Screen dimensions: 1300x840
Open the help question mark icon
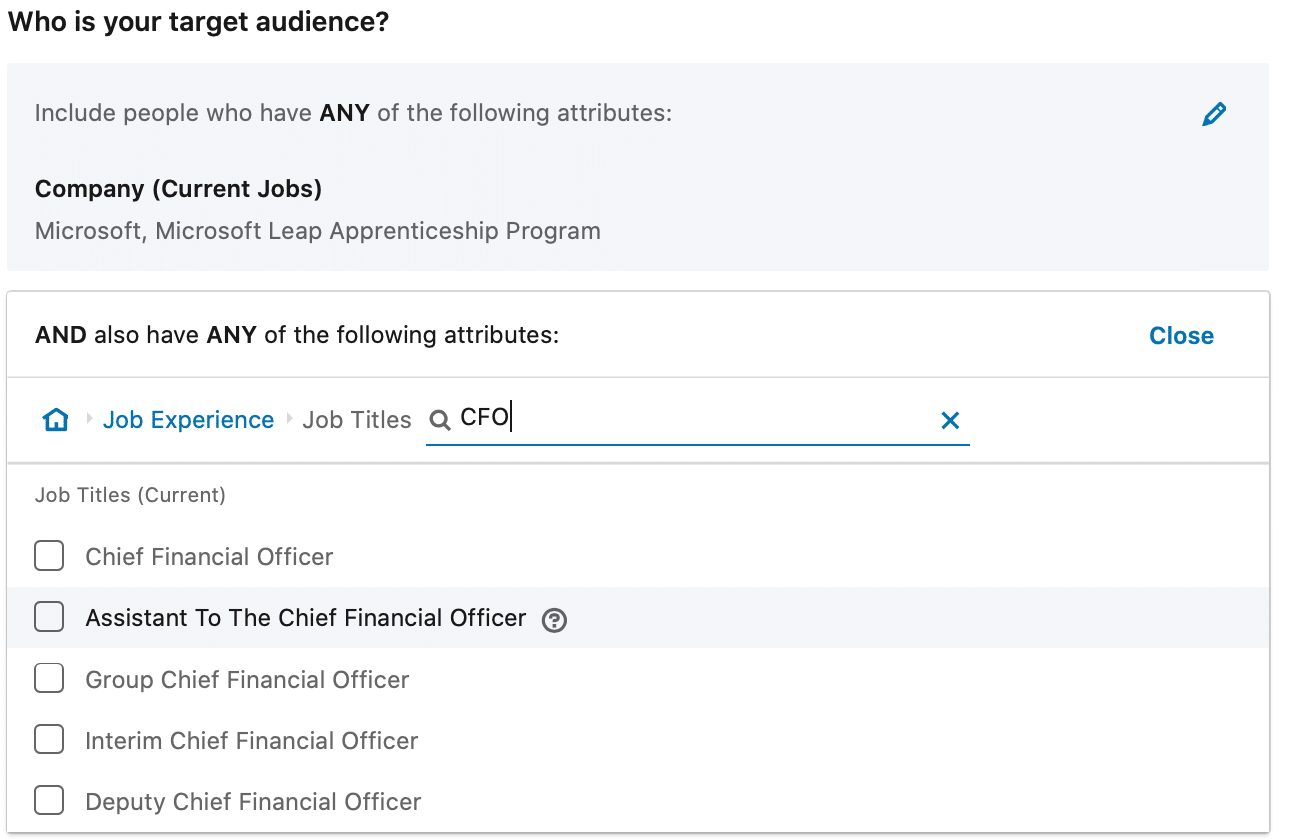[x=554, y=620]
